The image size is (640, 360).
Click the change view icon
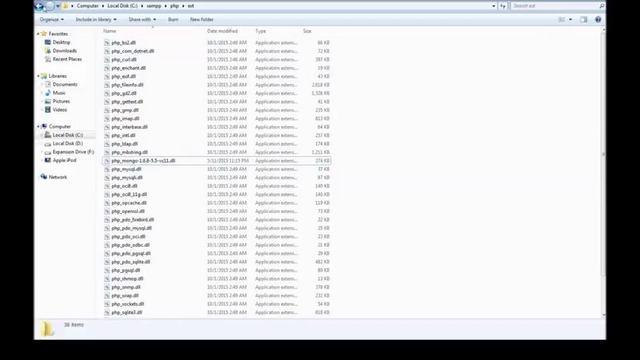pos(562,20)
